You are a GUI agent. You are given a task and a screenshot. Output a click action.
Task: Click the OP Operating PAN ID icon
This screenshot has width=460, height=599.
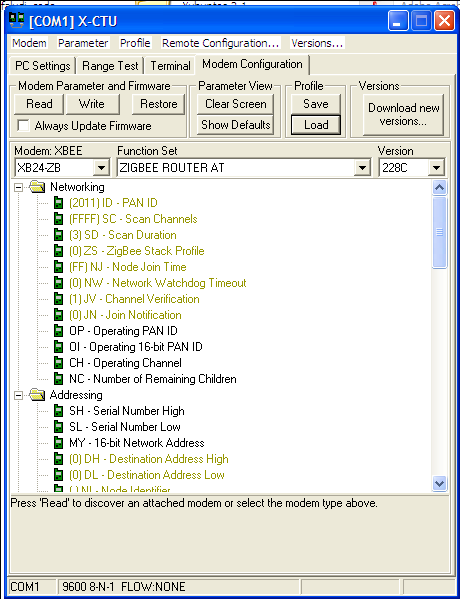(58, 331)
